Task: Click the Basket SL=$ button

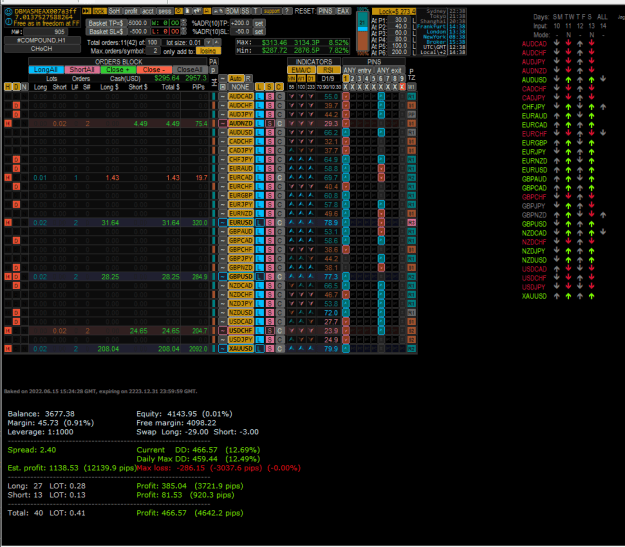Action: click(x=106, y=31)
